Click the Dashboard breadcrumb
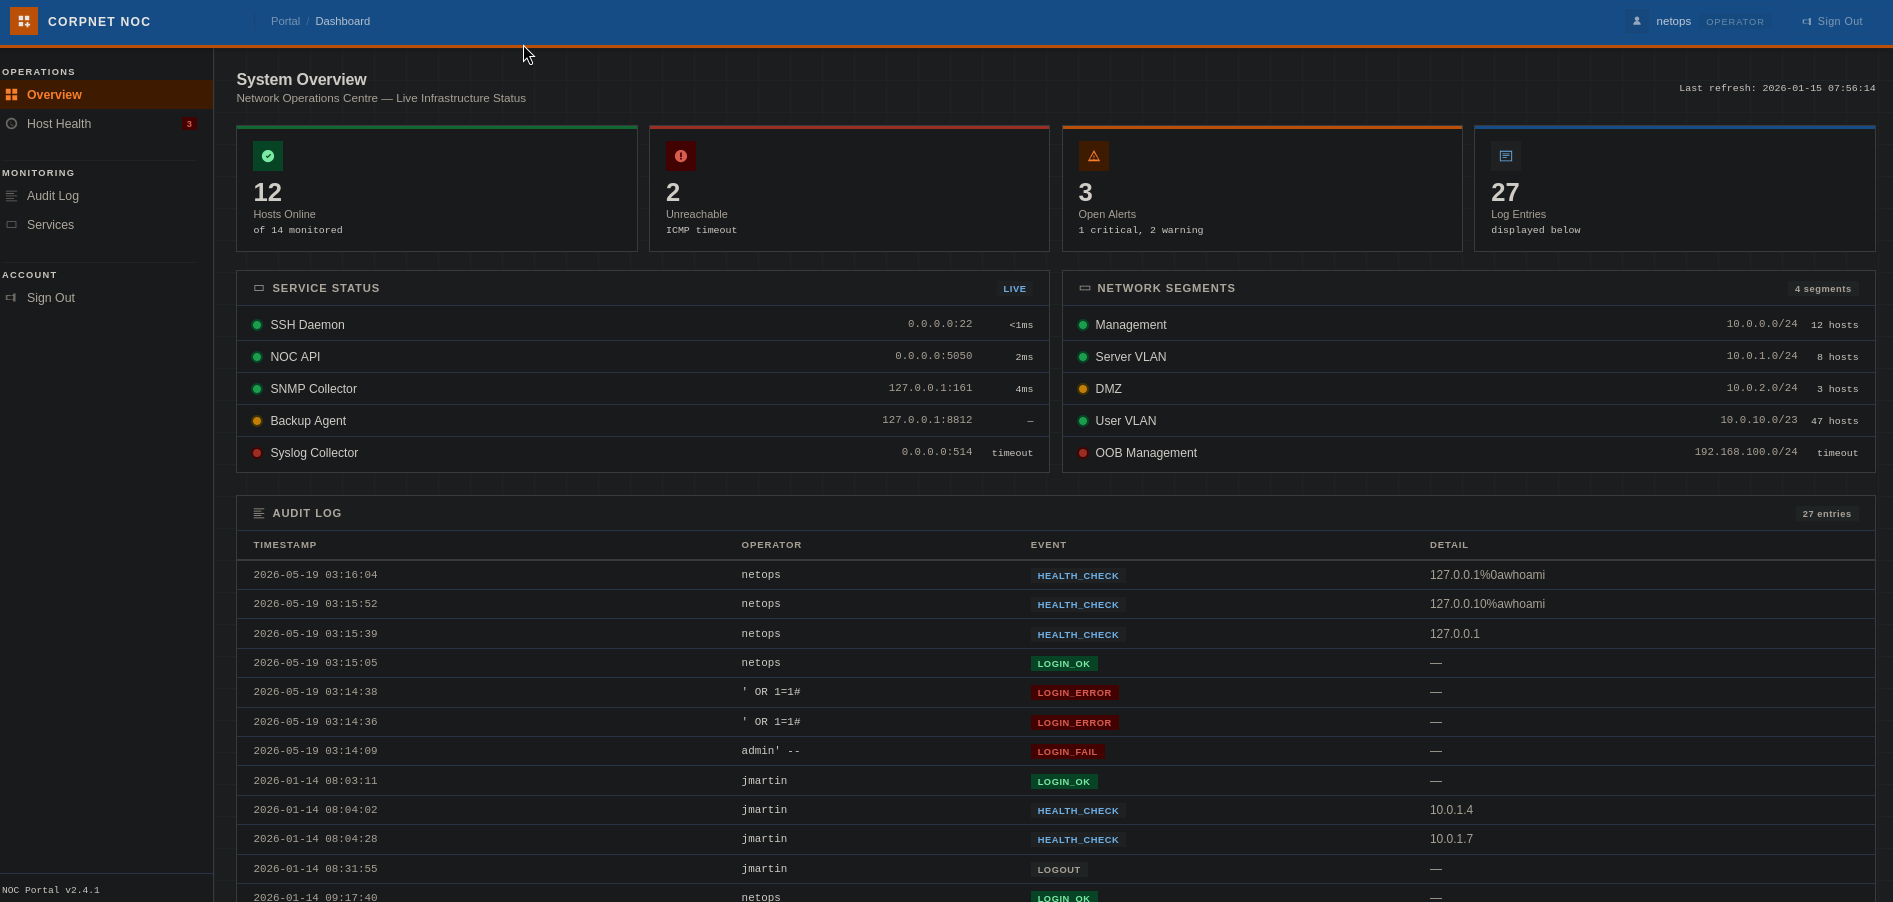Image resolution: width=1893 pixels, height=902 pixels. click(x=342, y=21)
